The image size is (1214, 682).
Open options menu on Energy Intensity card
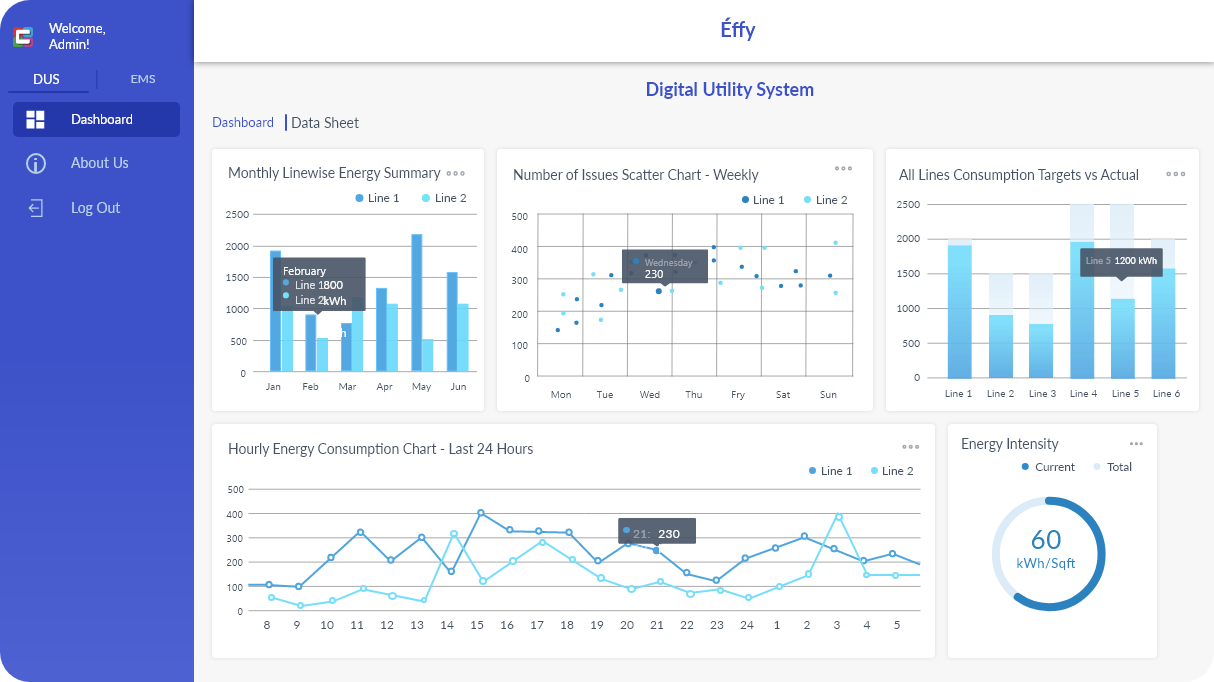[1136, 443]
